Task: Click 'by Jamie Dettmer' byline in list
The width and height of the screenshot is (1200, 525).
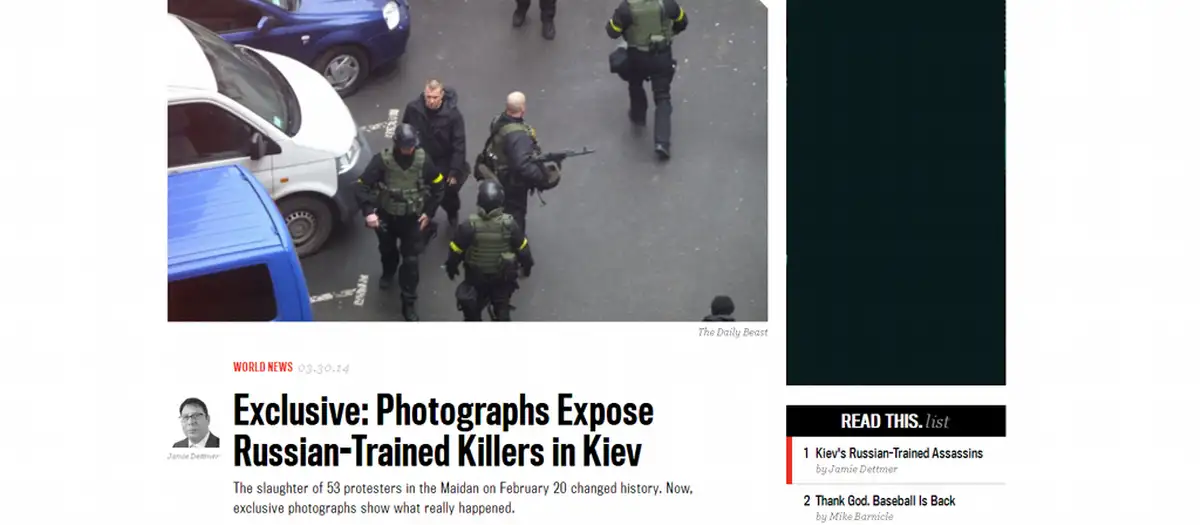Action: tap(856, 469)
